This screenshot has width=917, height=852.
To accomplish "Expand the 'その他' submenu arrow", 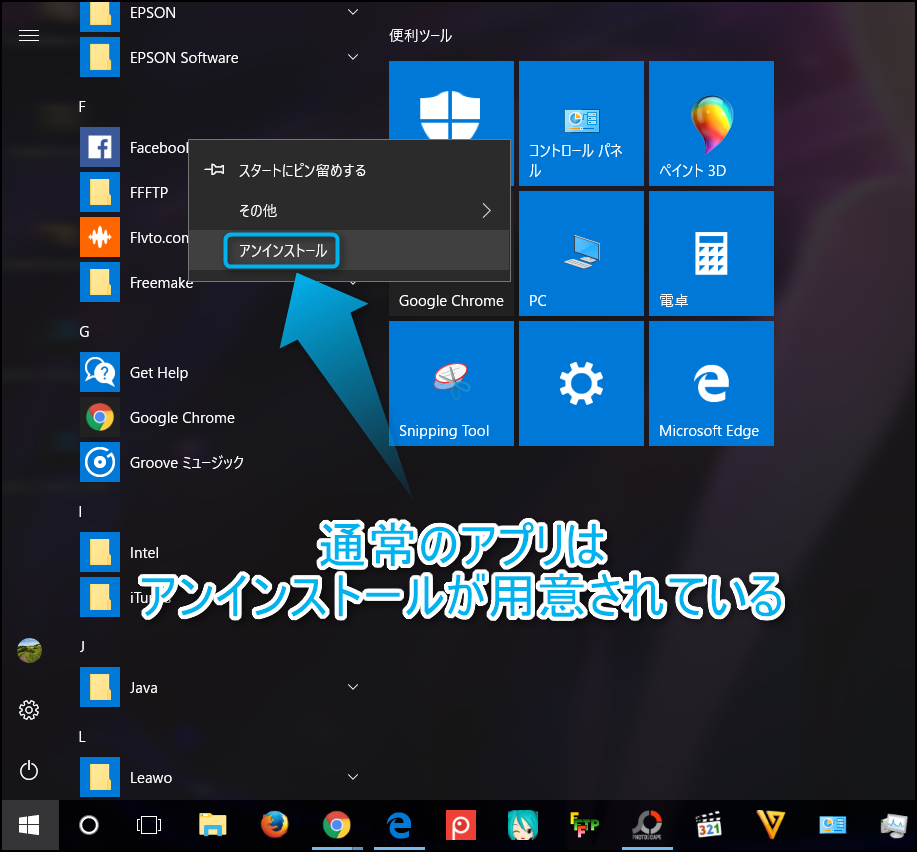I will [x=487, y=211].
